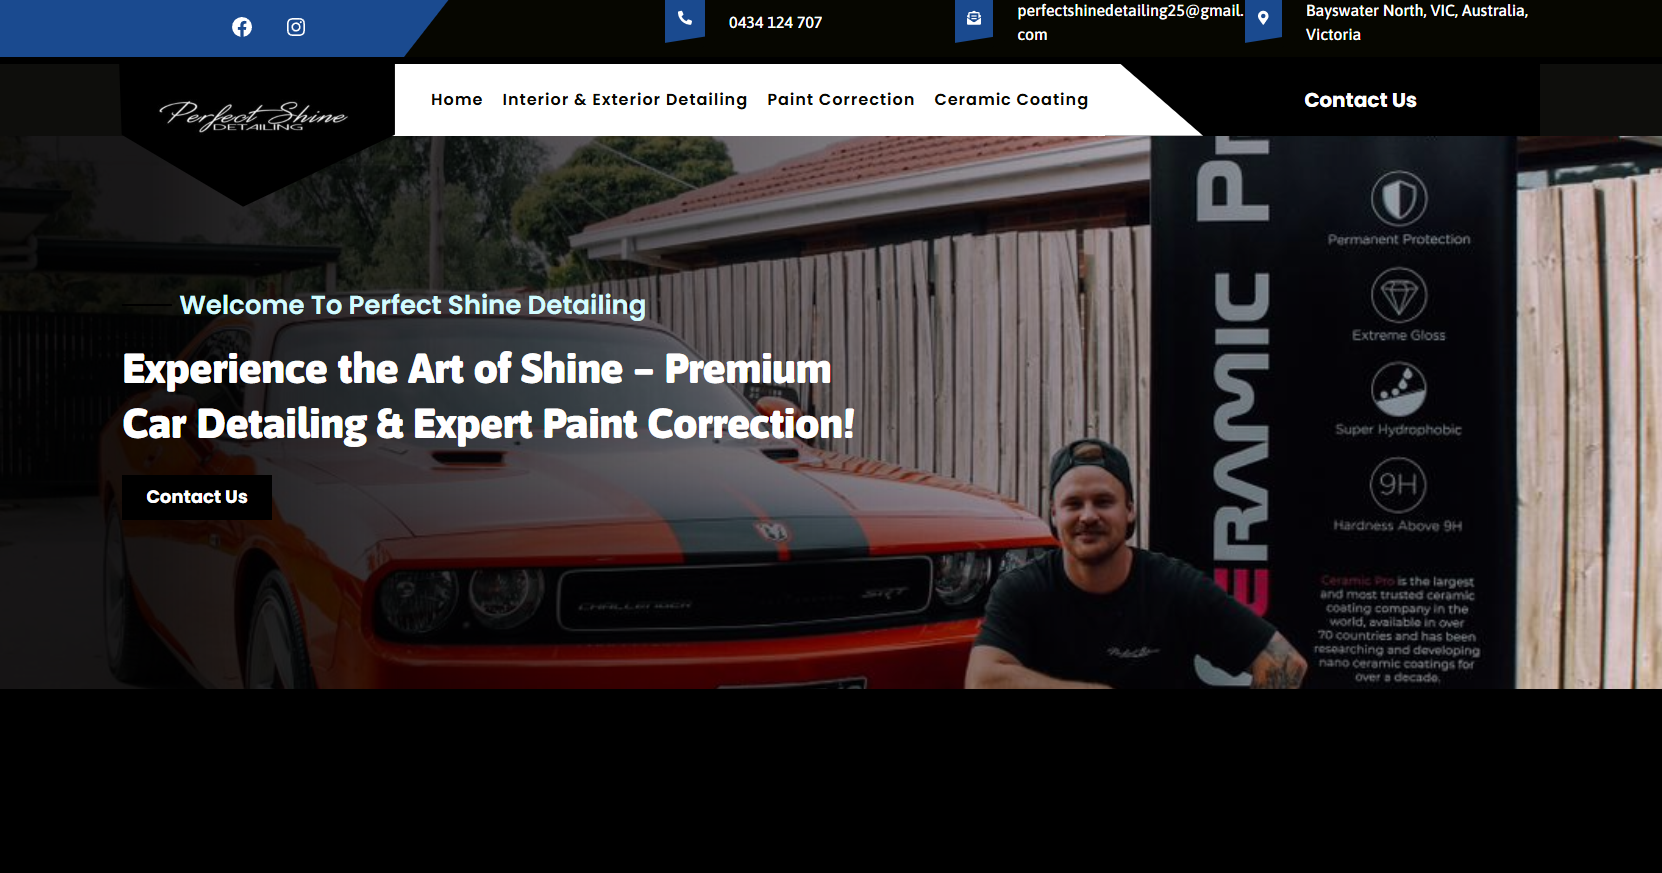
Task: Click the location pin icon
Action: [1263, 18]
